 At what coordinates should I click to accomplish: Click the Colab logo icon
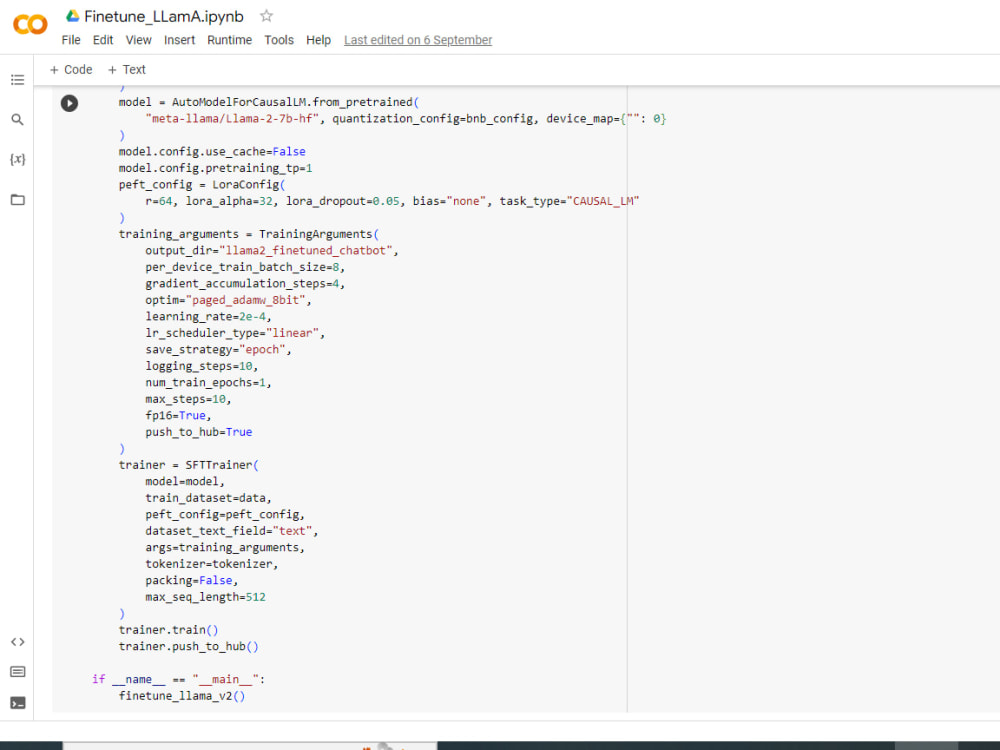pyautogui.click(x=30, y=25)
